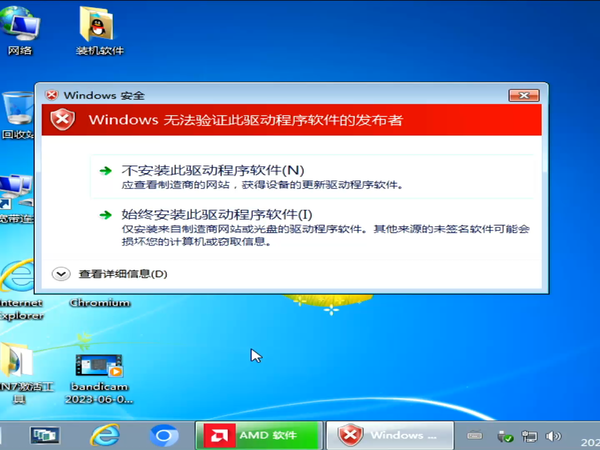Open the Recycle Bin desktop icon
The height and width of the screenshot is (450, 600).
point(17,115)
